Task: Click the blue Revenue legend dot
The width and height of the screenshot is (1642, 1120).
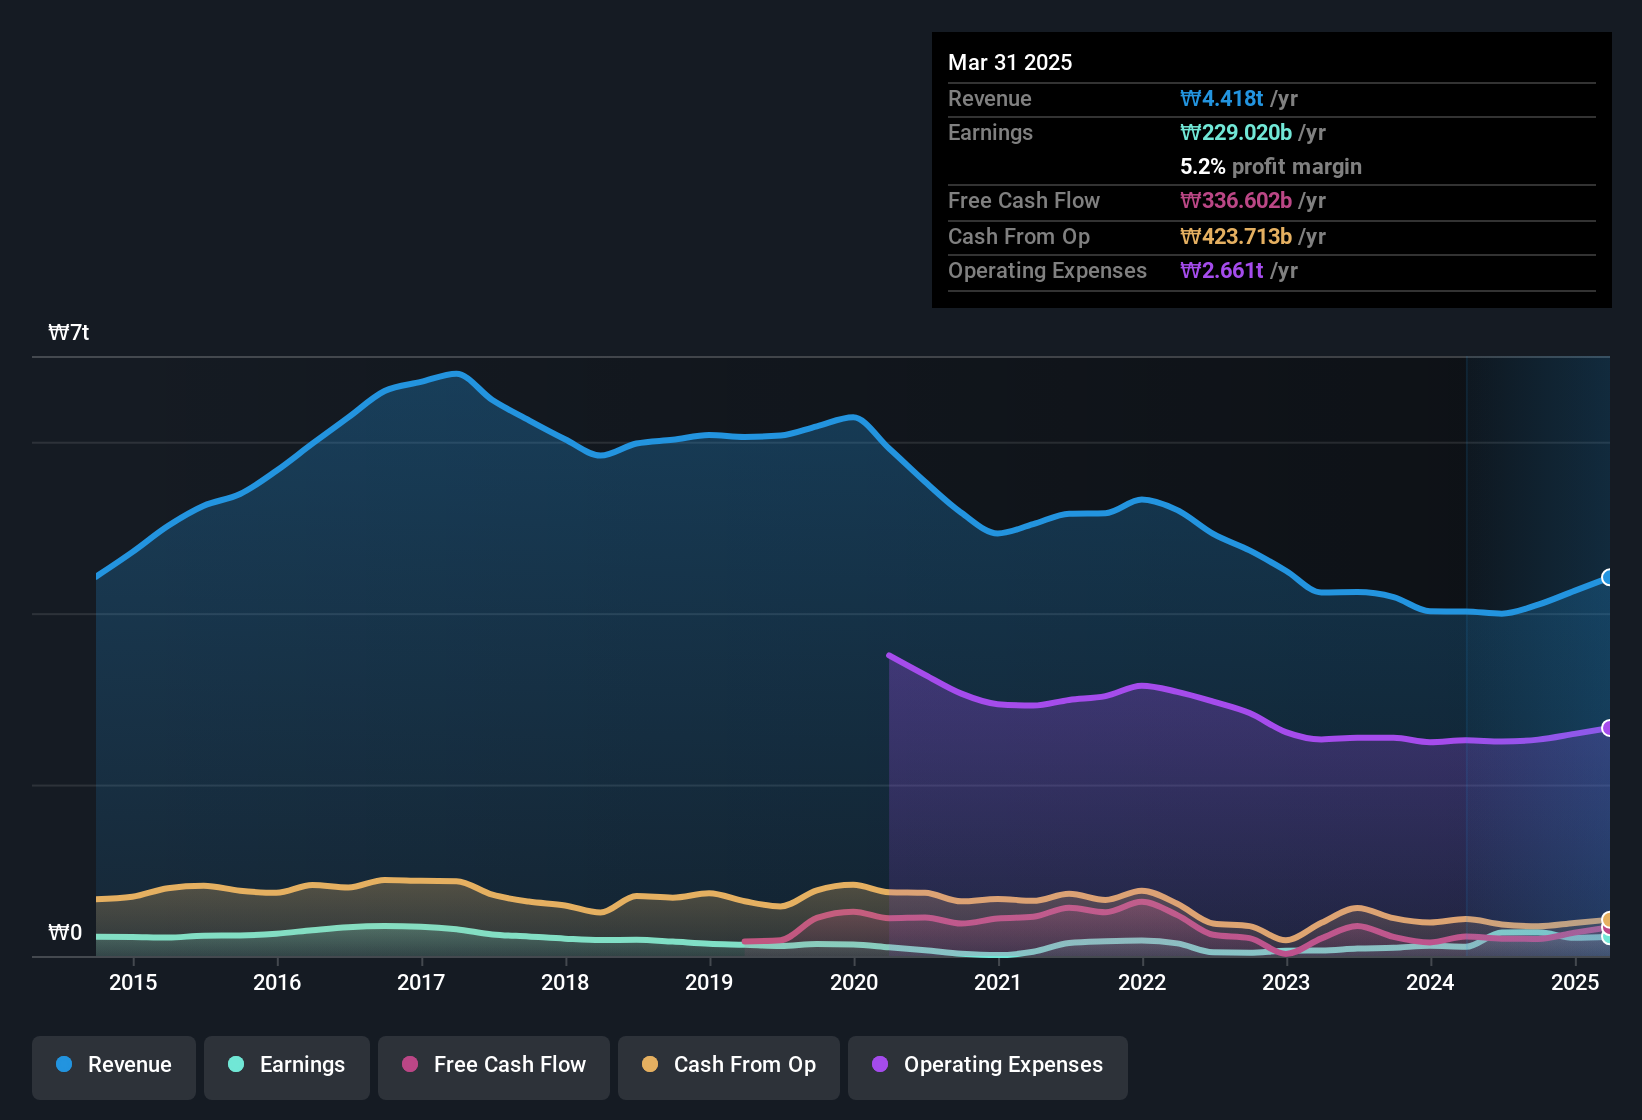Action: (x=64, y=1065)
